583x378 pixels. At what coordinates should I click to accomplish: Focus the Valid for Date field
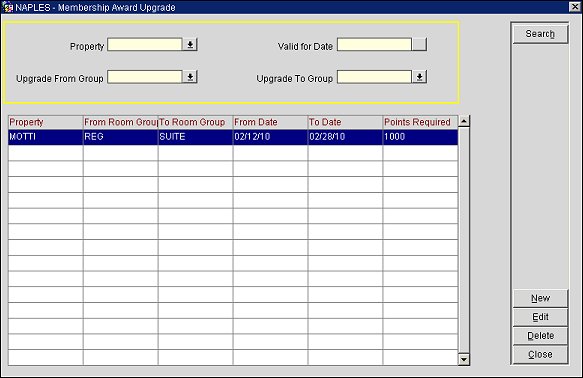pos(374,45)
